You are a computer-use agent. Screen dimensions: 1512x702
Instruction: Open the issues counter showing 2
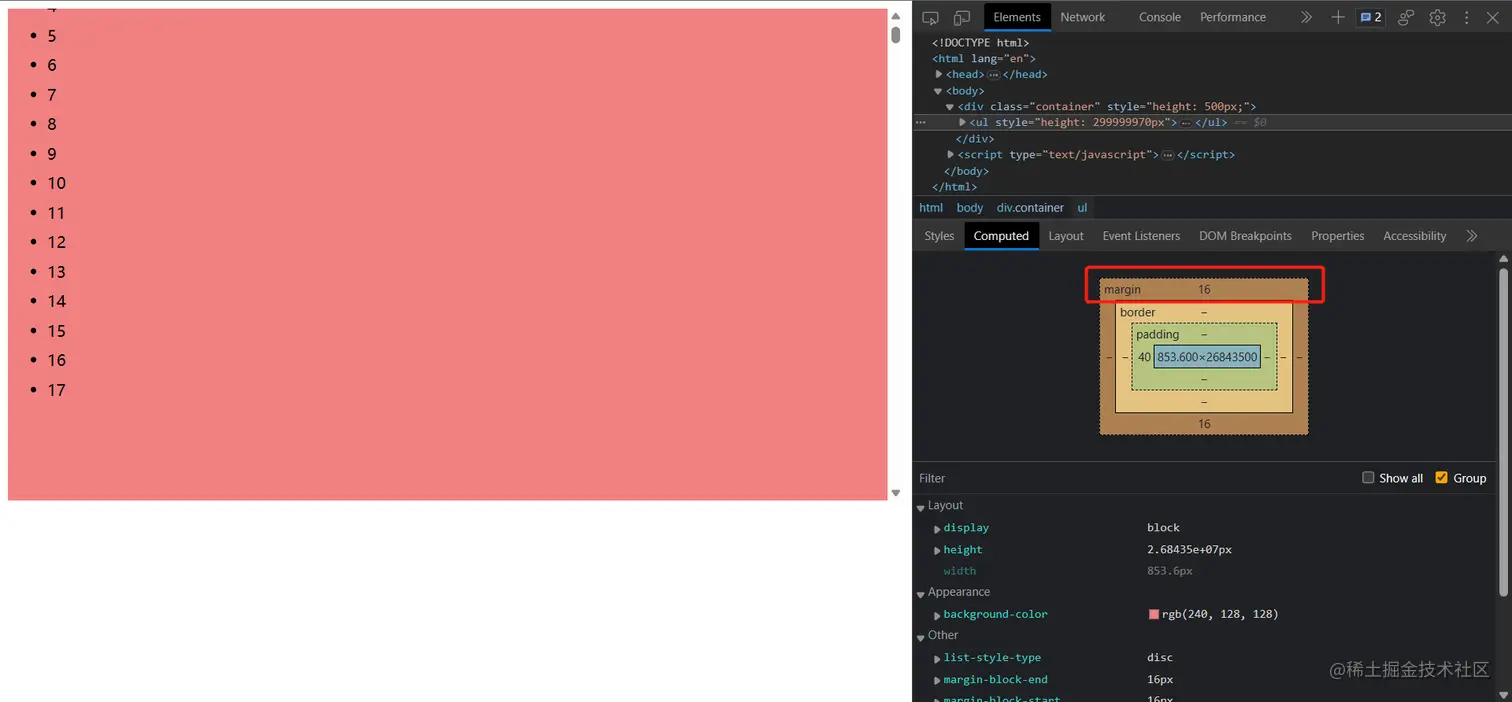tap(1370, 17)
